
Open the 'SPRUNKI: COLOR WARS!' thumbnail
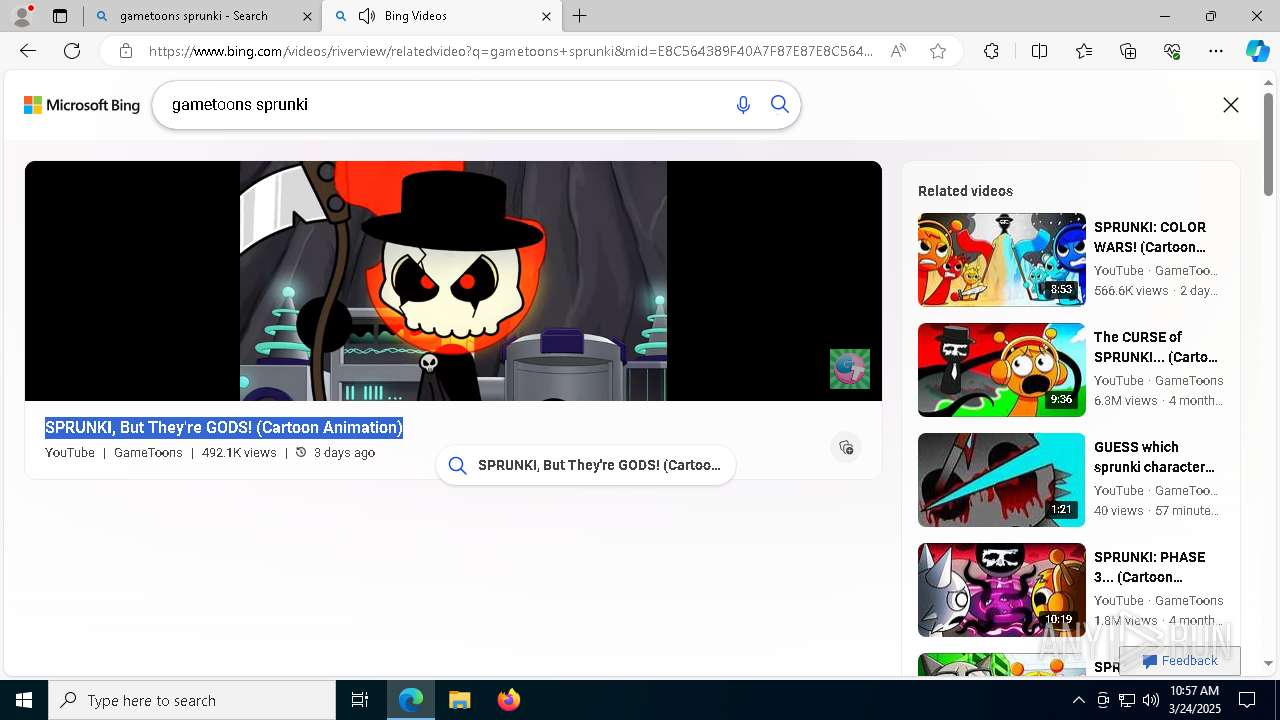pos(1002,260)
